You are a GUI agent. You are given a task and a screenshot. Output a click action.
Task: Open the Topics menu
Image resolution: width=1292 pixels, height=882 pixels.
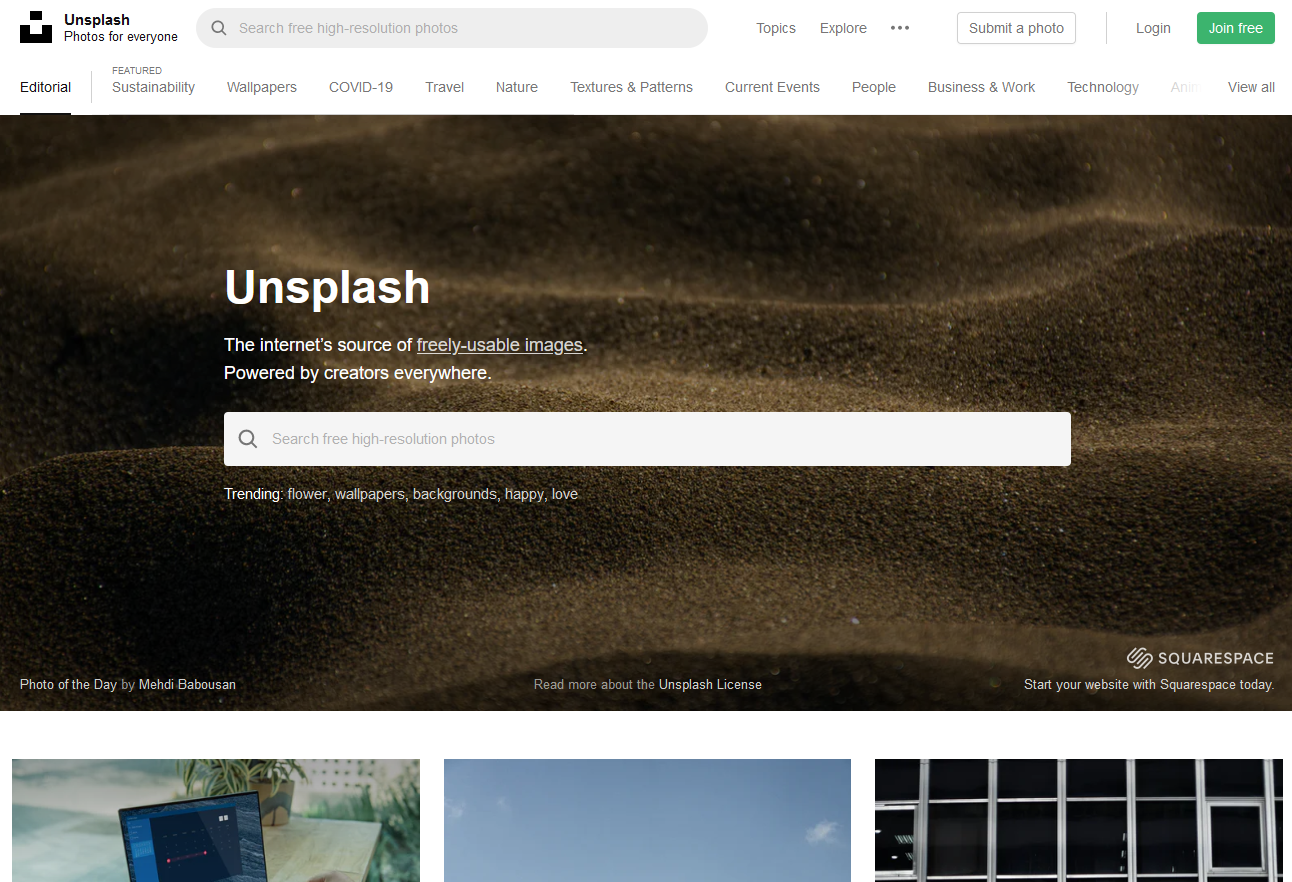click(776, 28)
